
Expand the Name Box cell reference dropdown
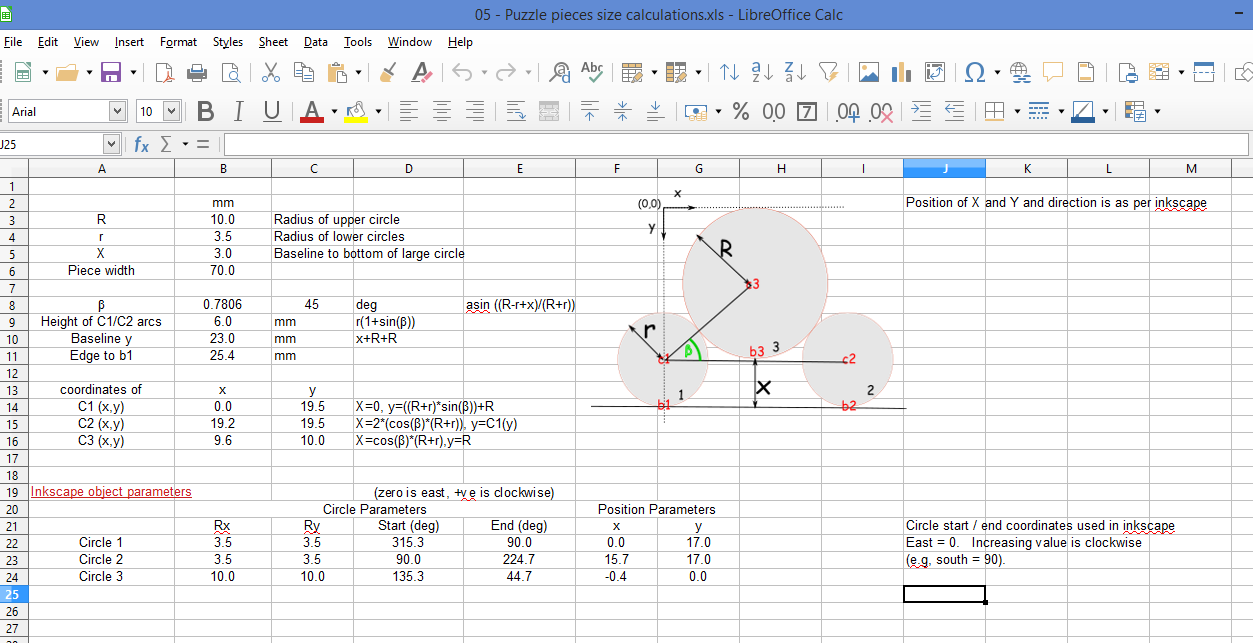click(111, 145)
